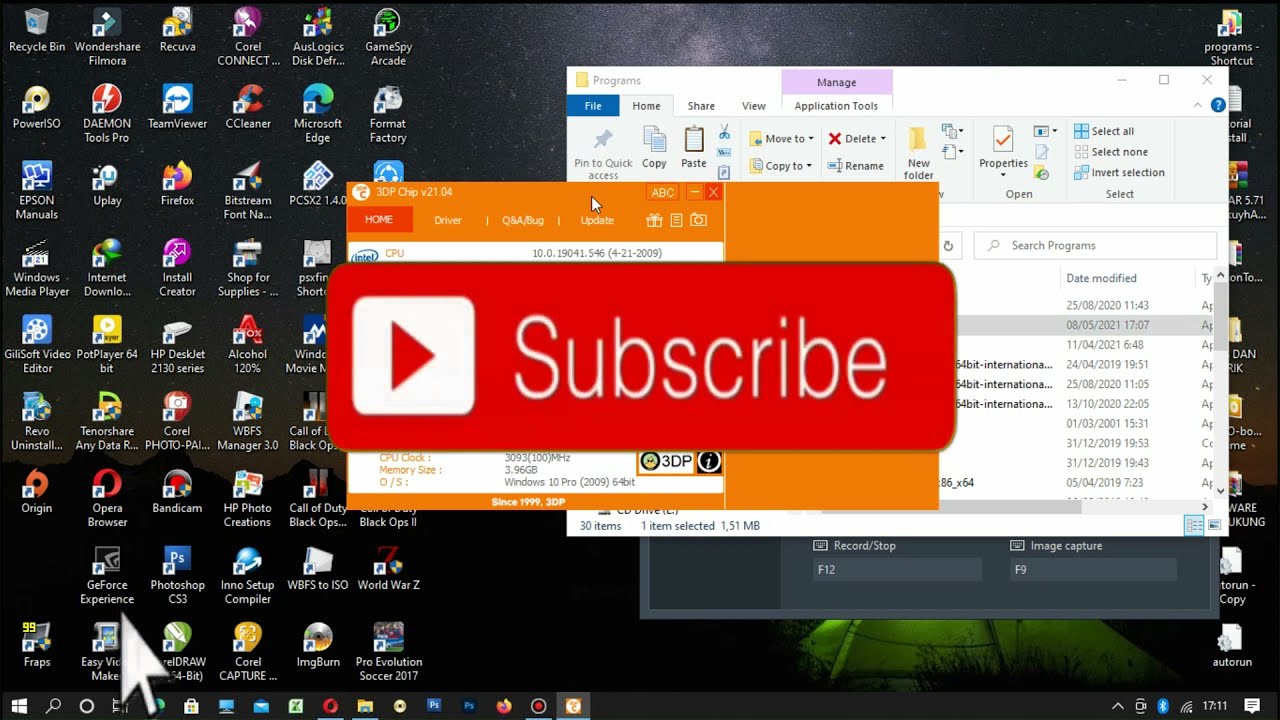The image size is (1280, 720).
Task: Select the World War Z desktop icon
Action: pos(388,569)
